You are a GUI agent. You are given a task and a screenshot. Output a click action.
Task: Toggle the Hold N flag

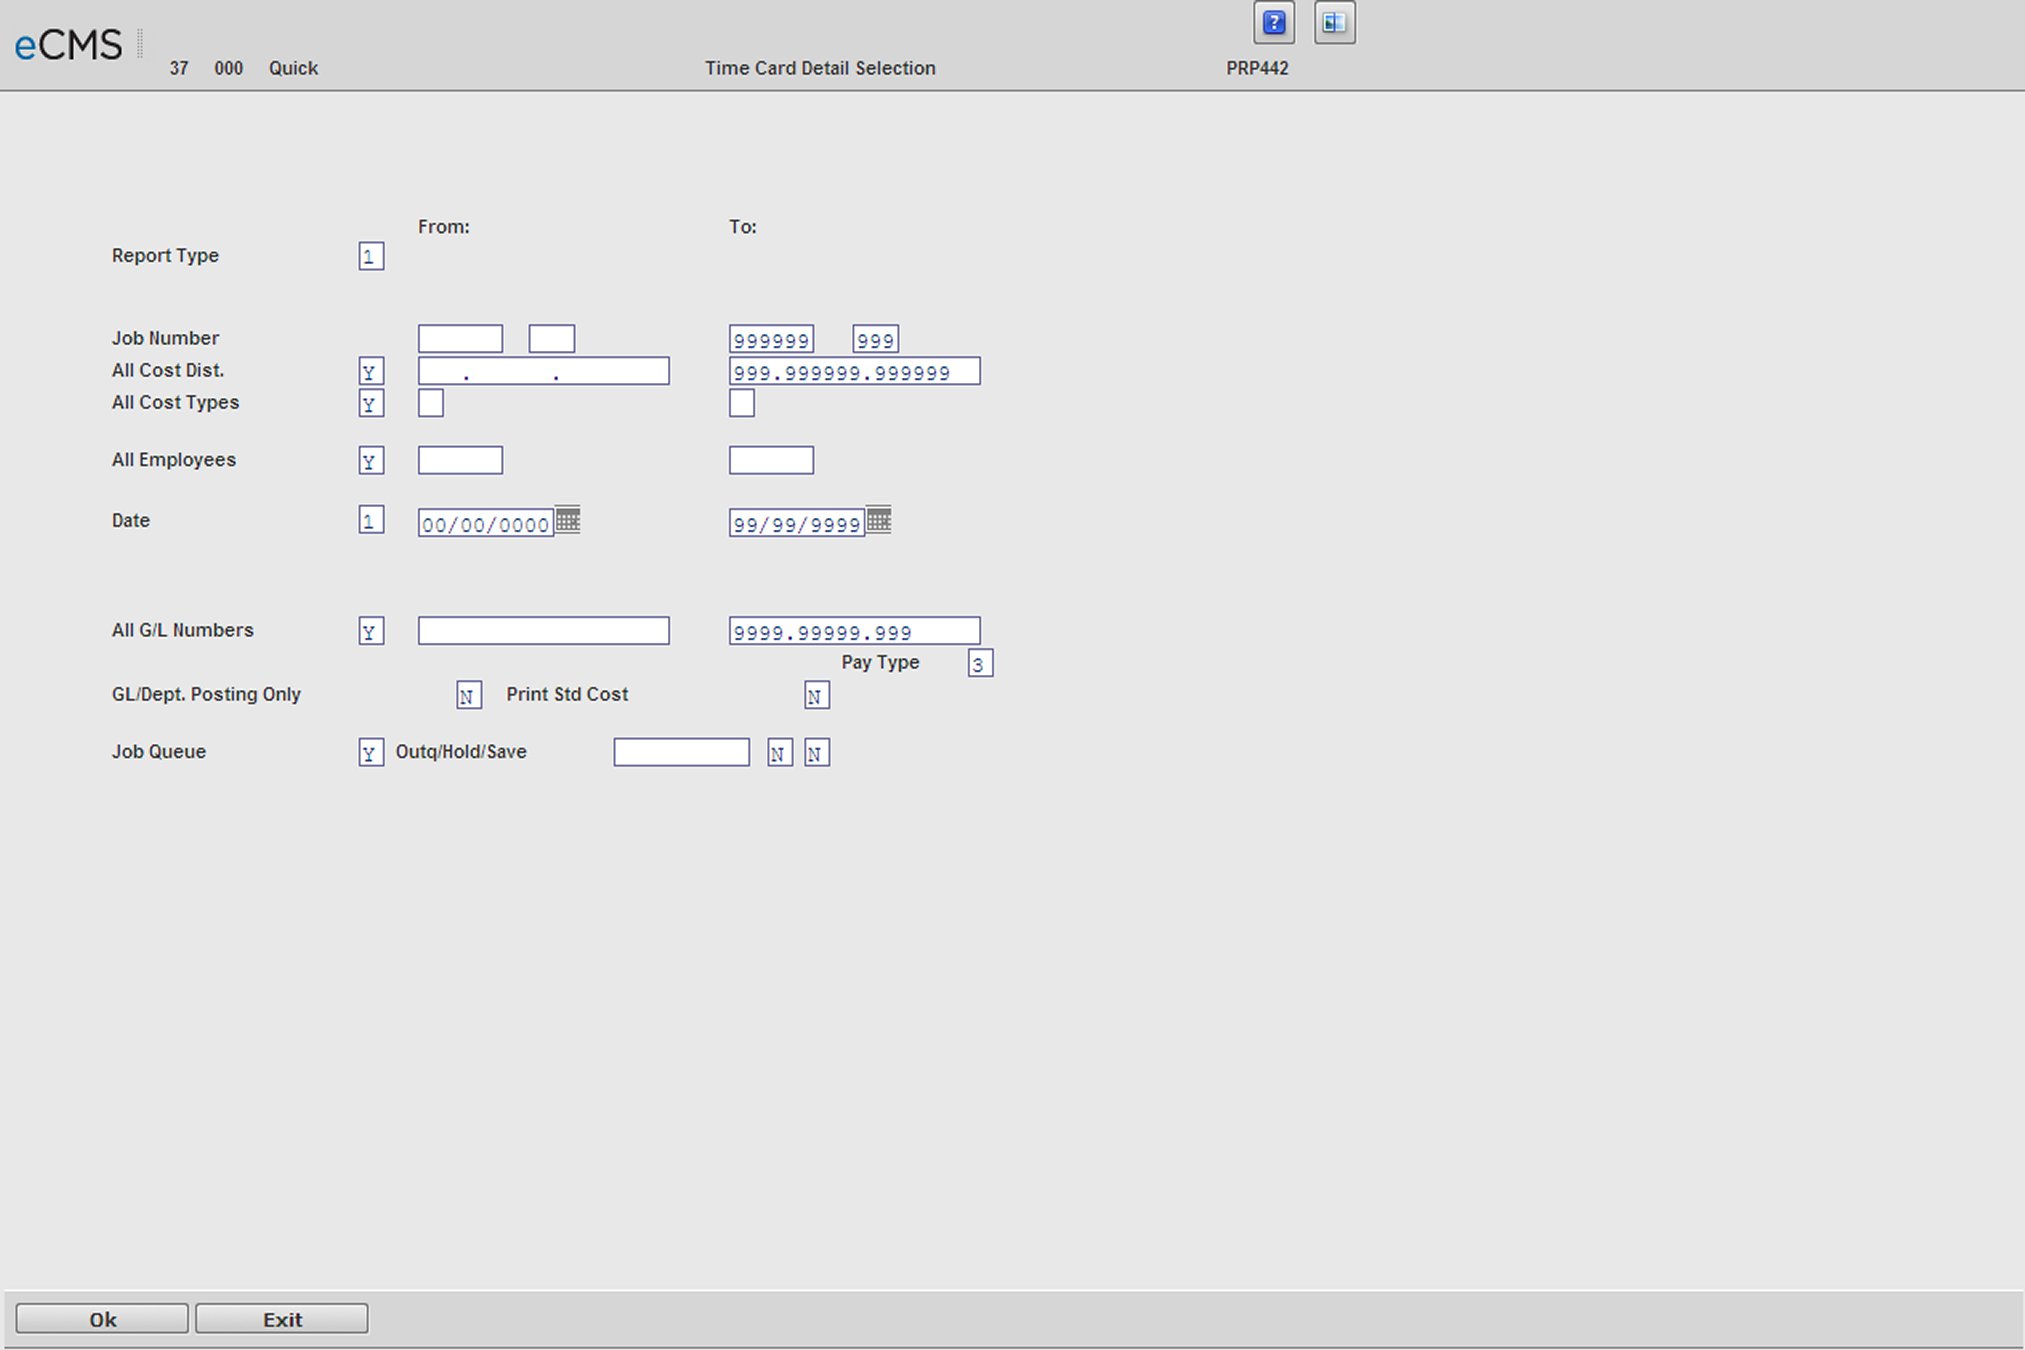click(x=780, y=752)
